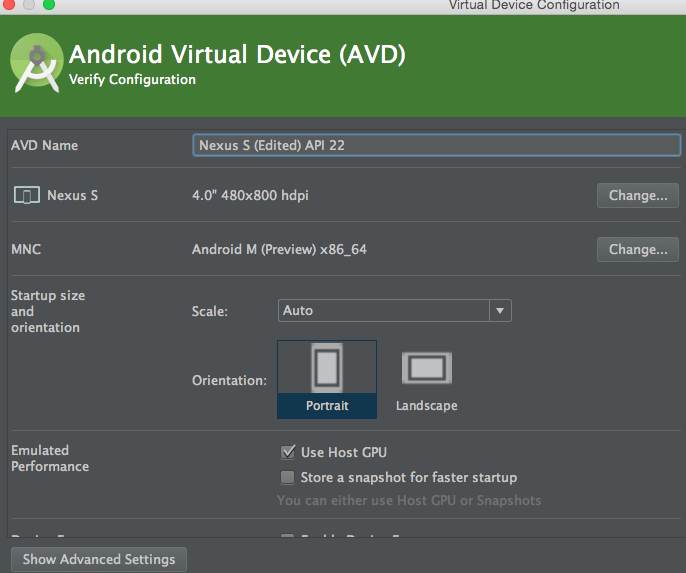
Task: Click 'Startup size and orientation' label
Action: [48, 311]
